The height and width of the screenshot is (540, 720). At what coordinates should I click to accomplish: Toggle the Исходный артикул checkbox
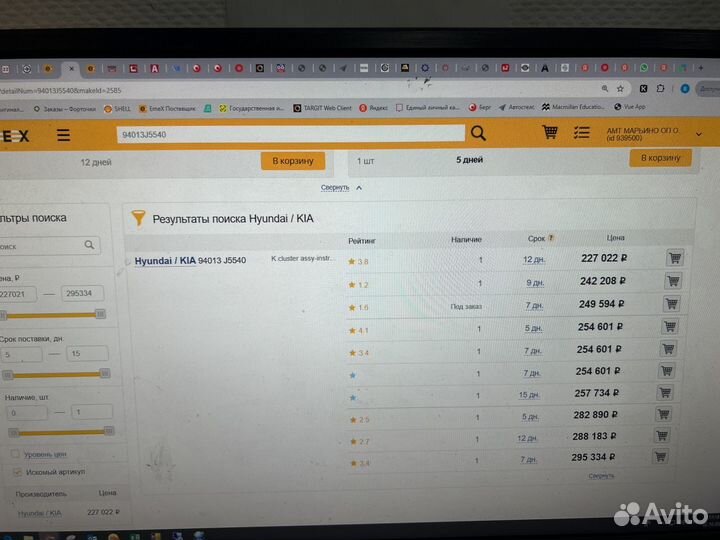pos(17,472)
